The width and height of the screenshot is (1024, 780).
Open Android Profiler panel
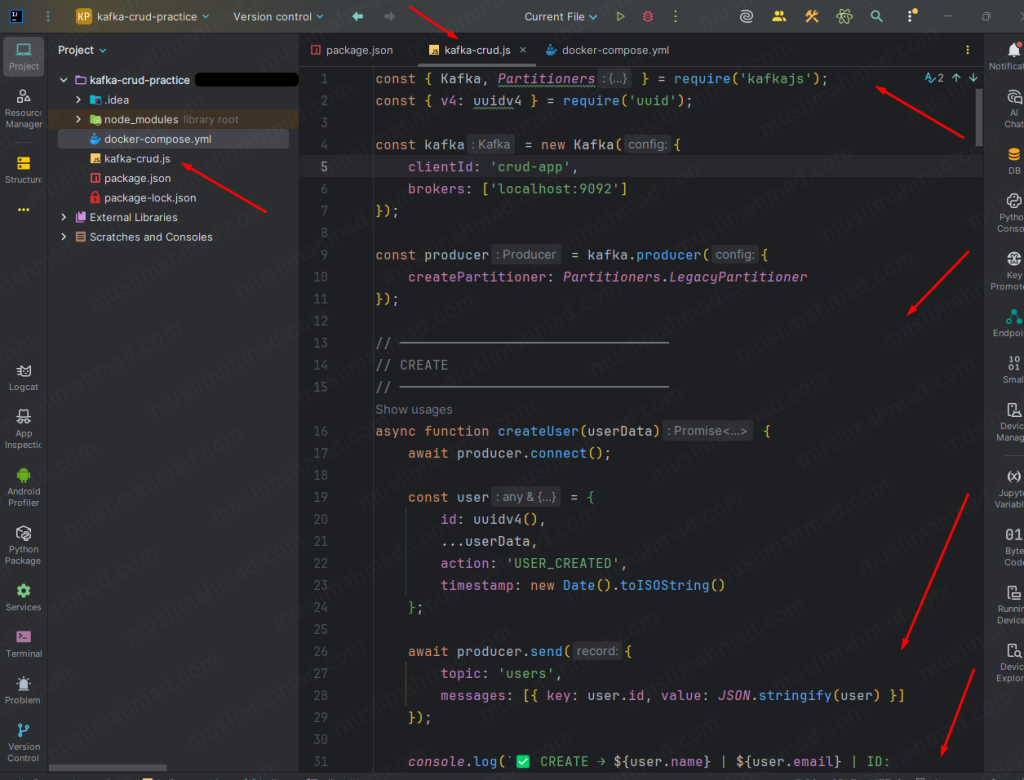click(x=24, y=487)
